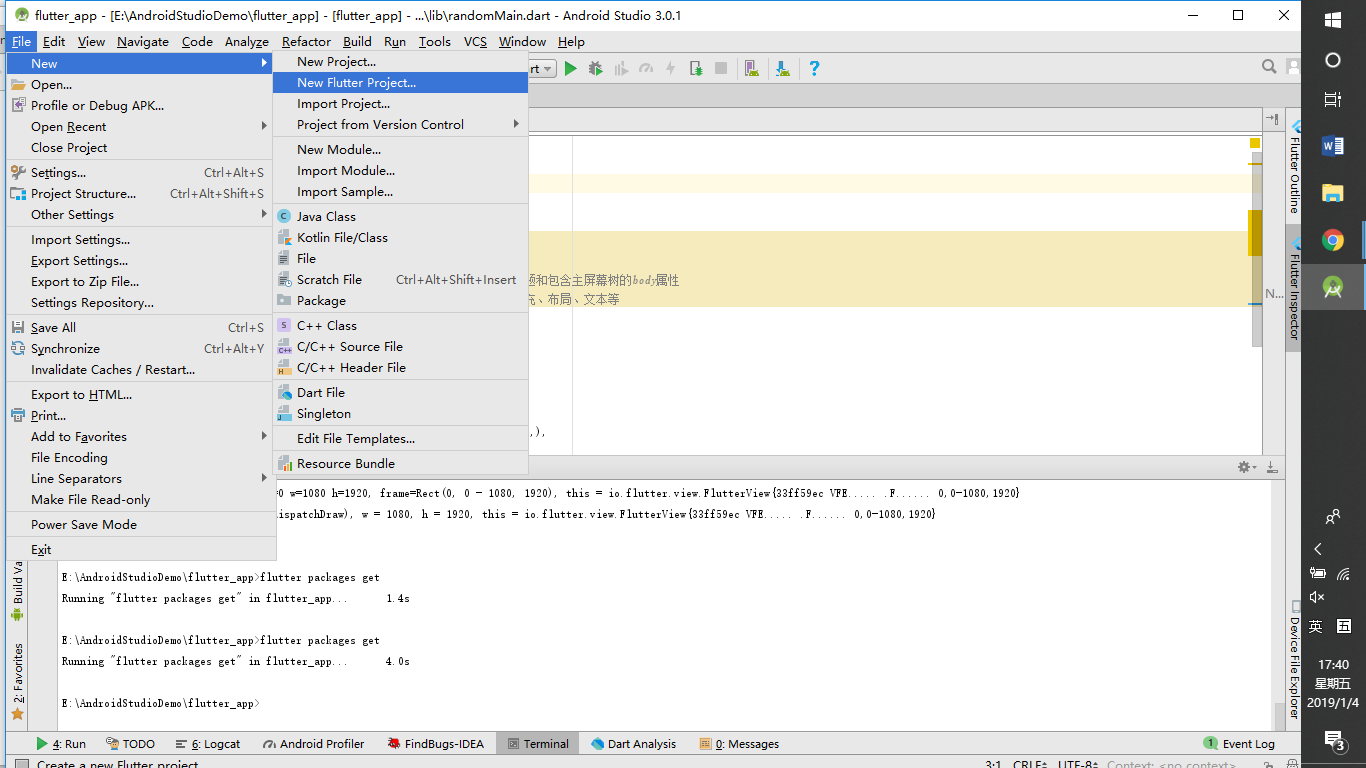Click Project Structure... in File menu
Viewport: 1366px width, 768px height.
[x=141, y=193]
